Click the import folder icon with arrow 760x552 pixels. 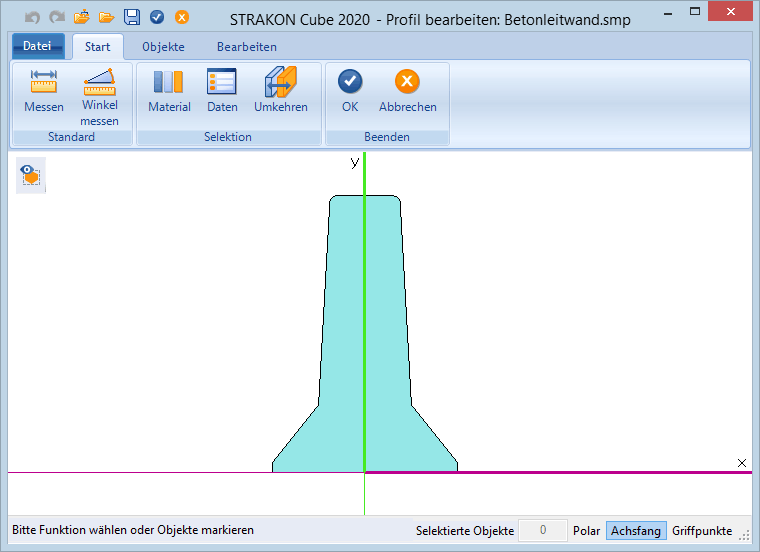point(82,17)
